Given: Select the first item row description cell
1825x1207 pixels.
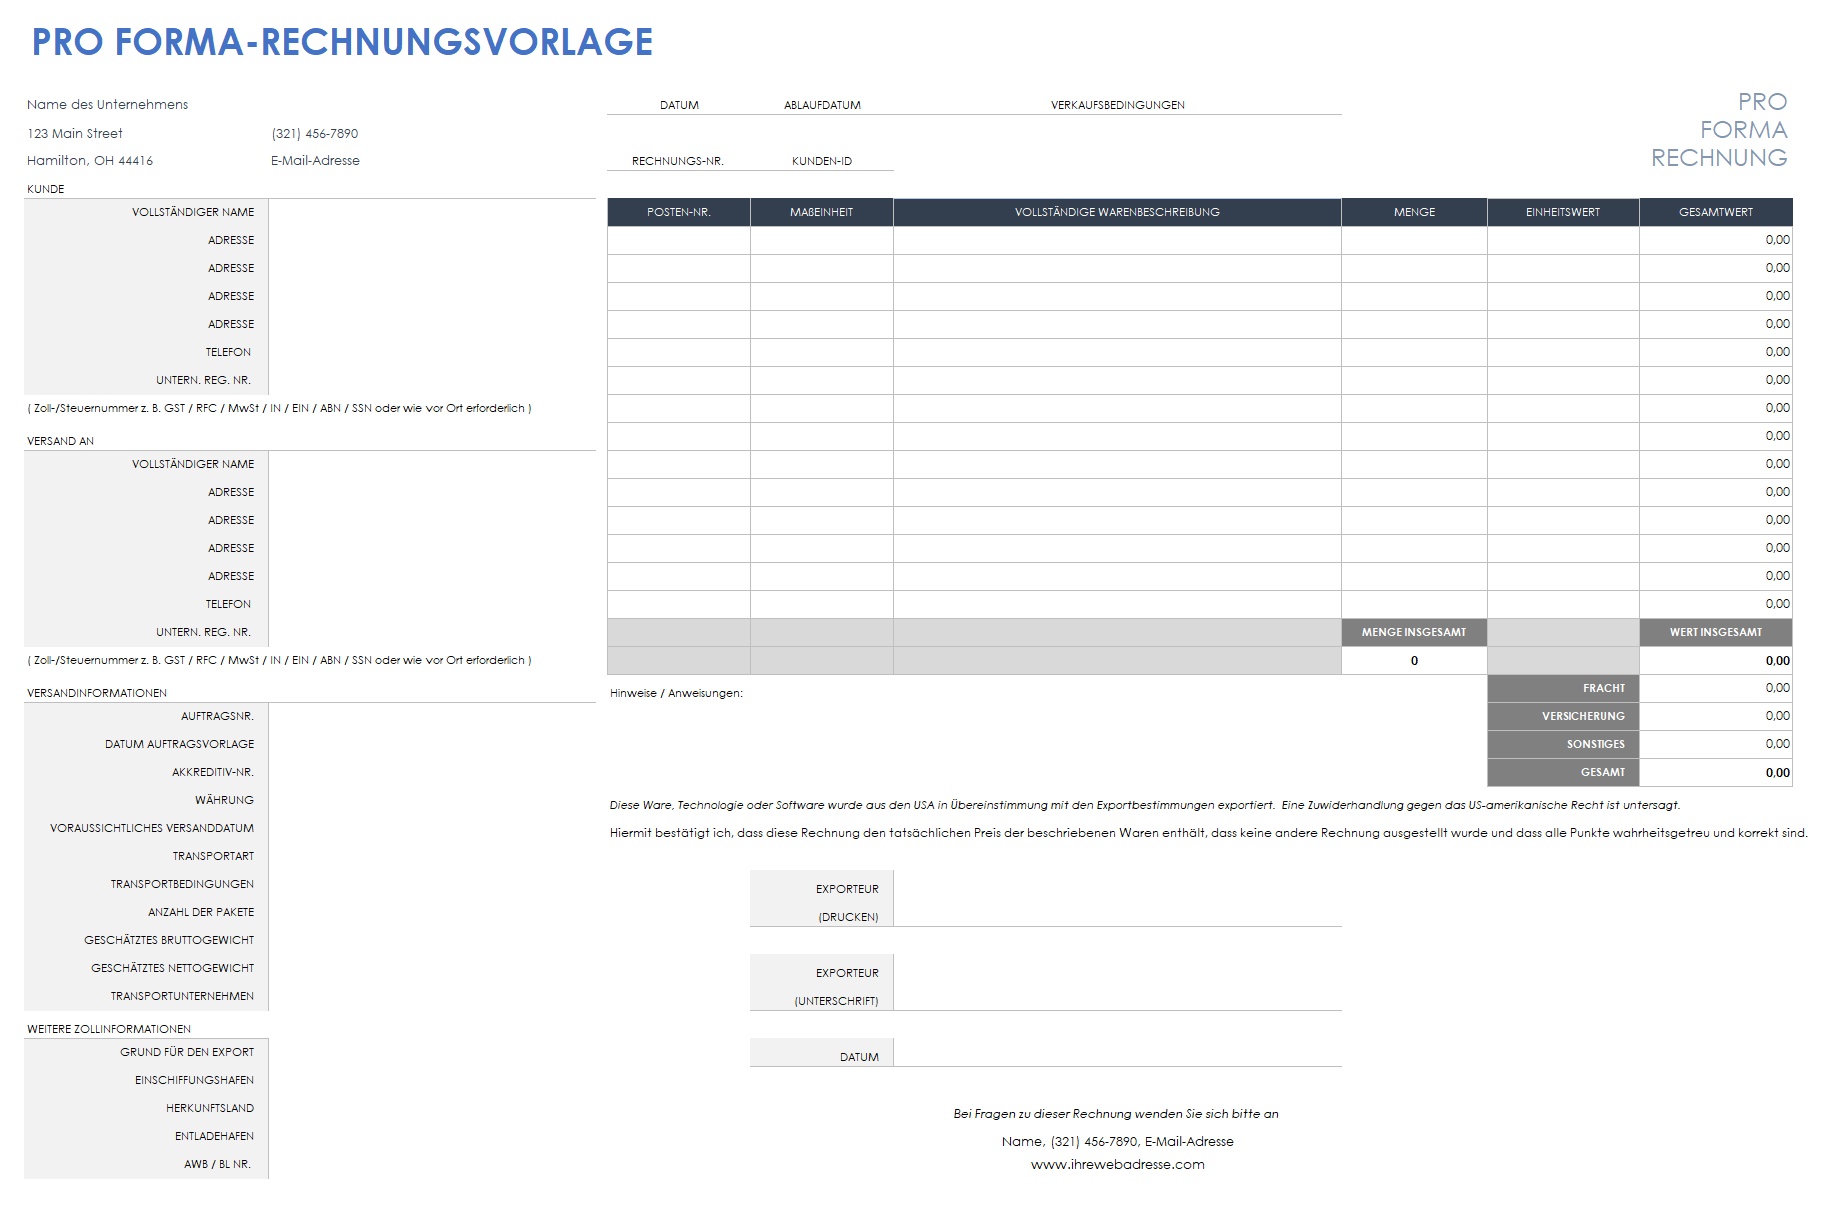Looking at the screenshot, I should point(1117,241).
